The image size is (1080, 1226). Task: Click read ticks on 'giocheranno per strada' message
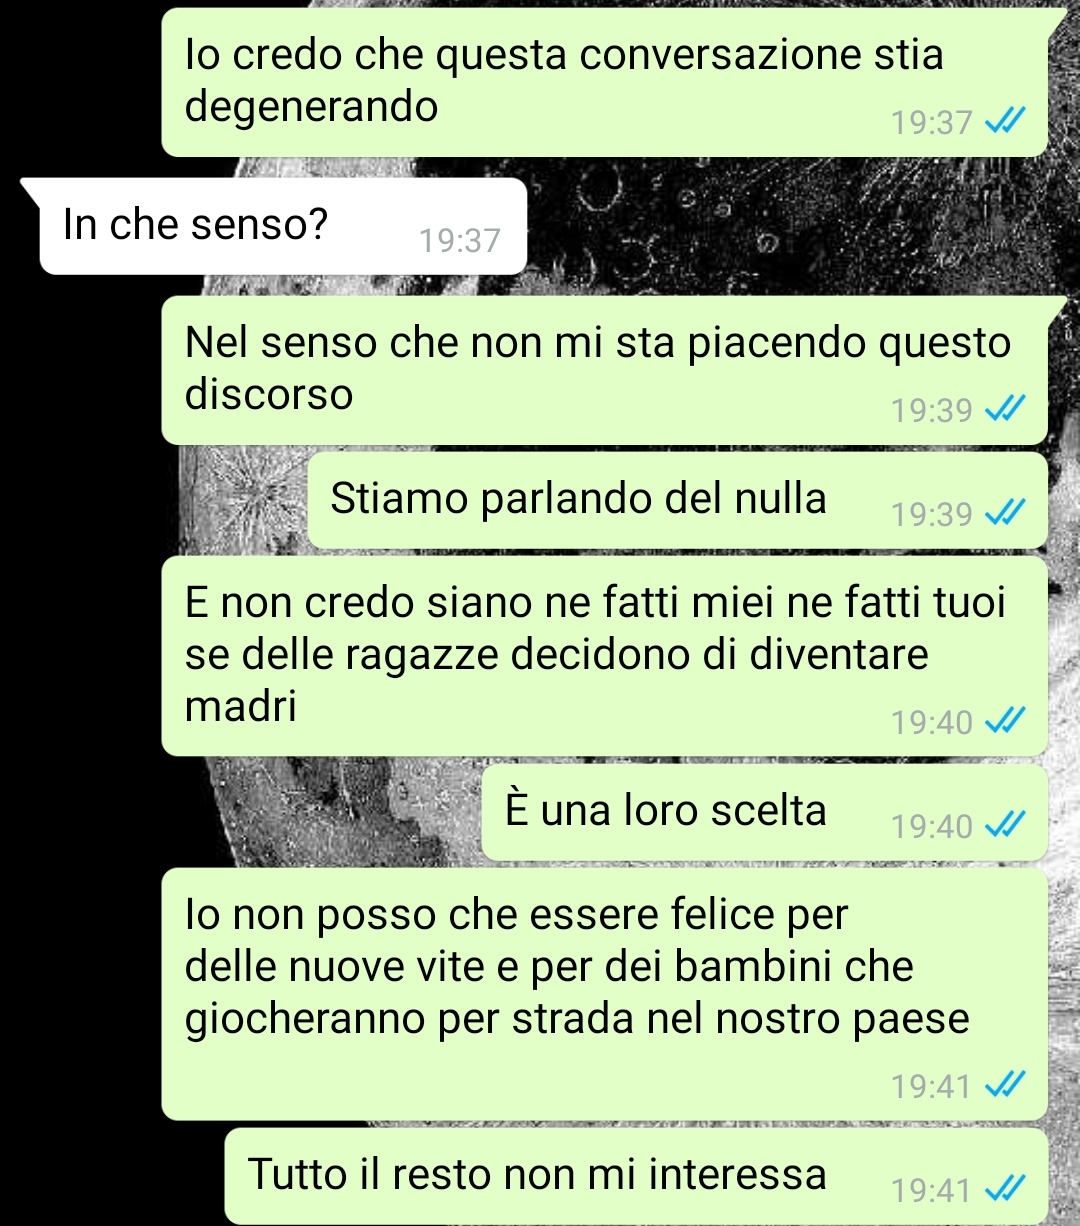1004,1085
